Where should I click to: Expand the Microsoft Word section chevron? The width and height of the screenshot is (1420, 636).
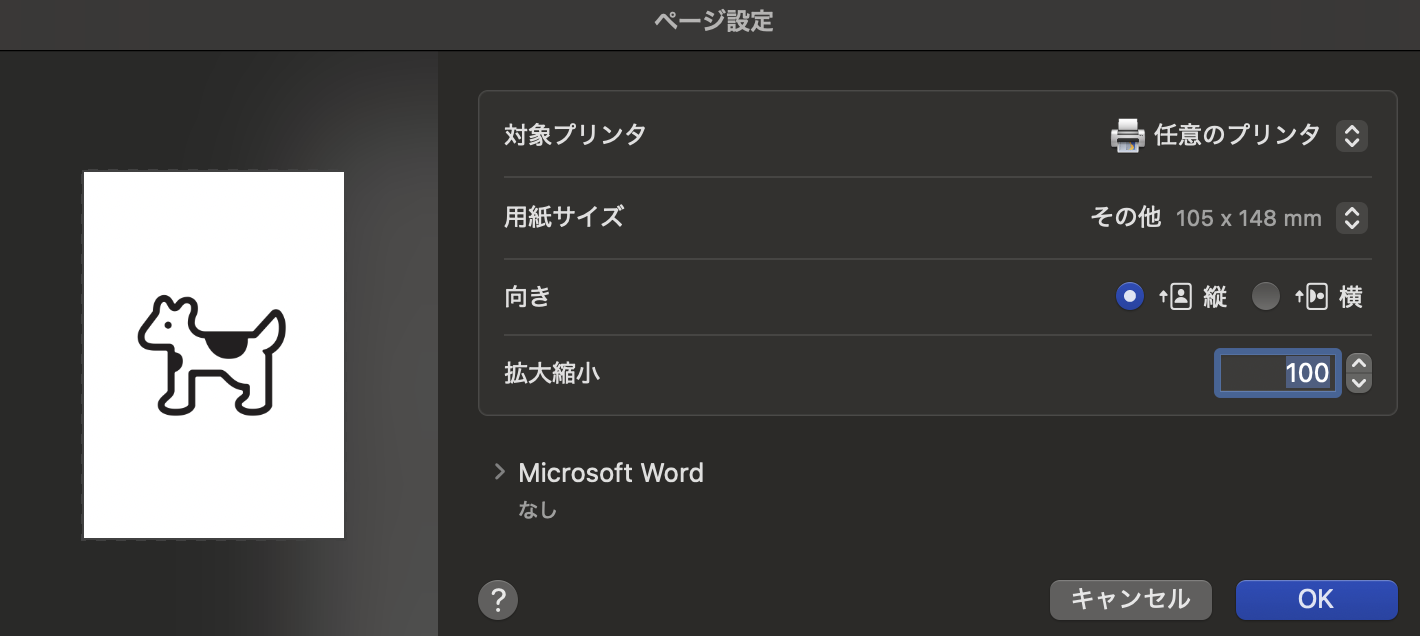click(500, 472)
